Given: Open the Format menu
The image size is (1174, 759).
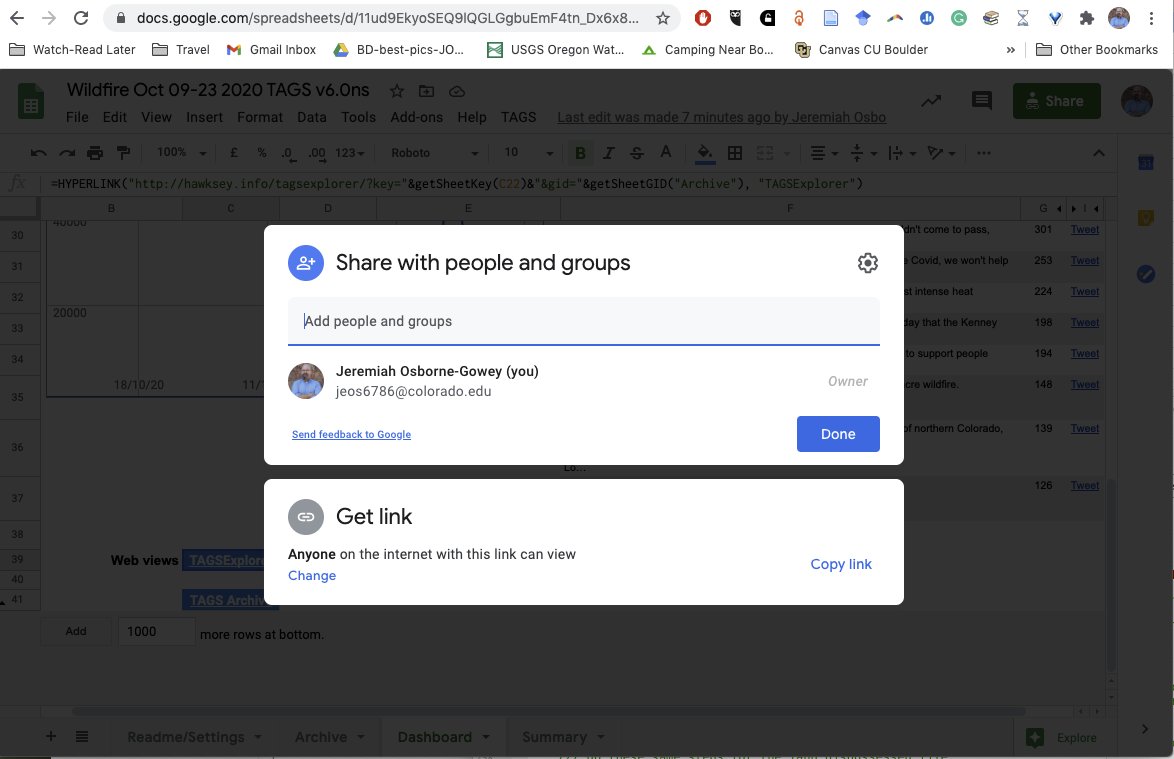Looking at the screenshot, I should click(260, 118).
